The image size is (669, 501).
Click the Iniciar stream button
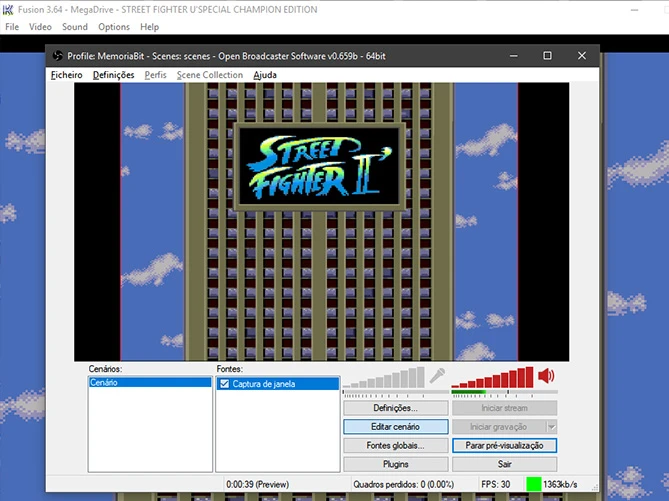coord(504,408)
